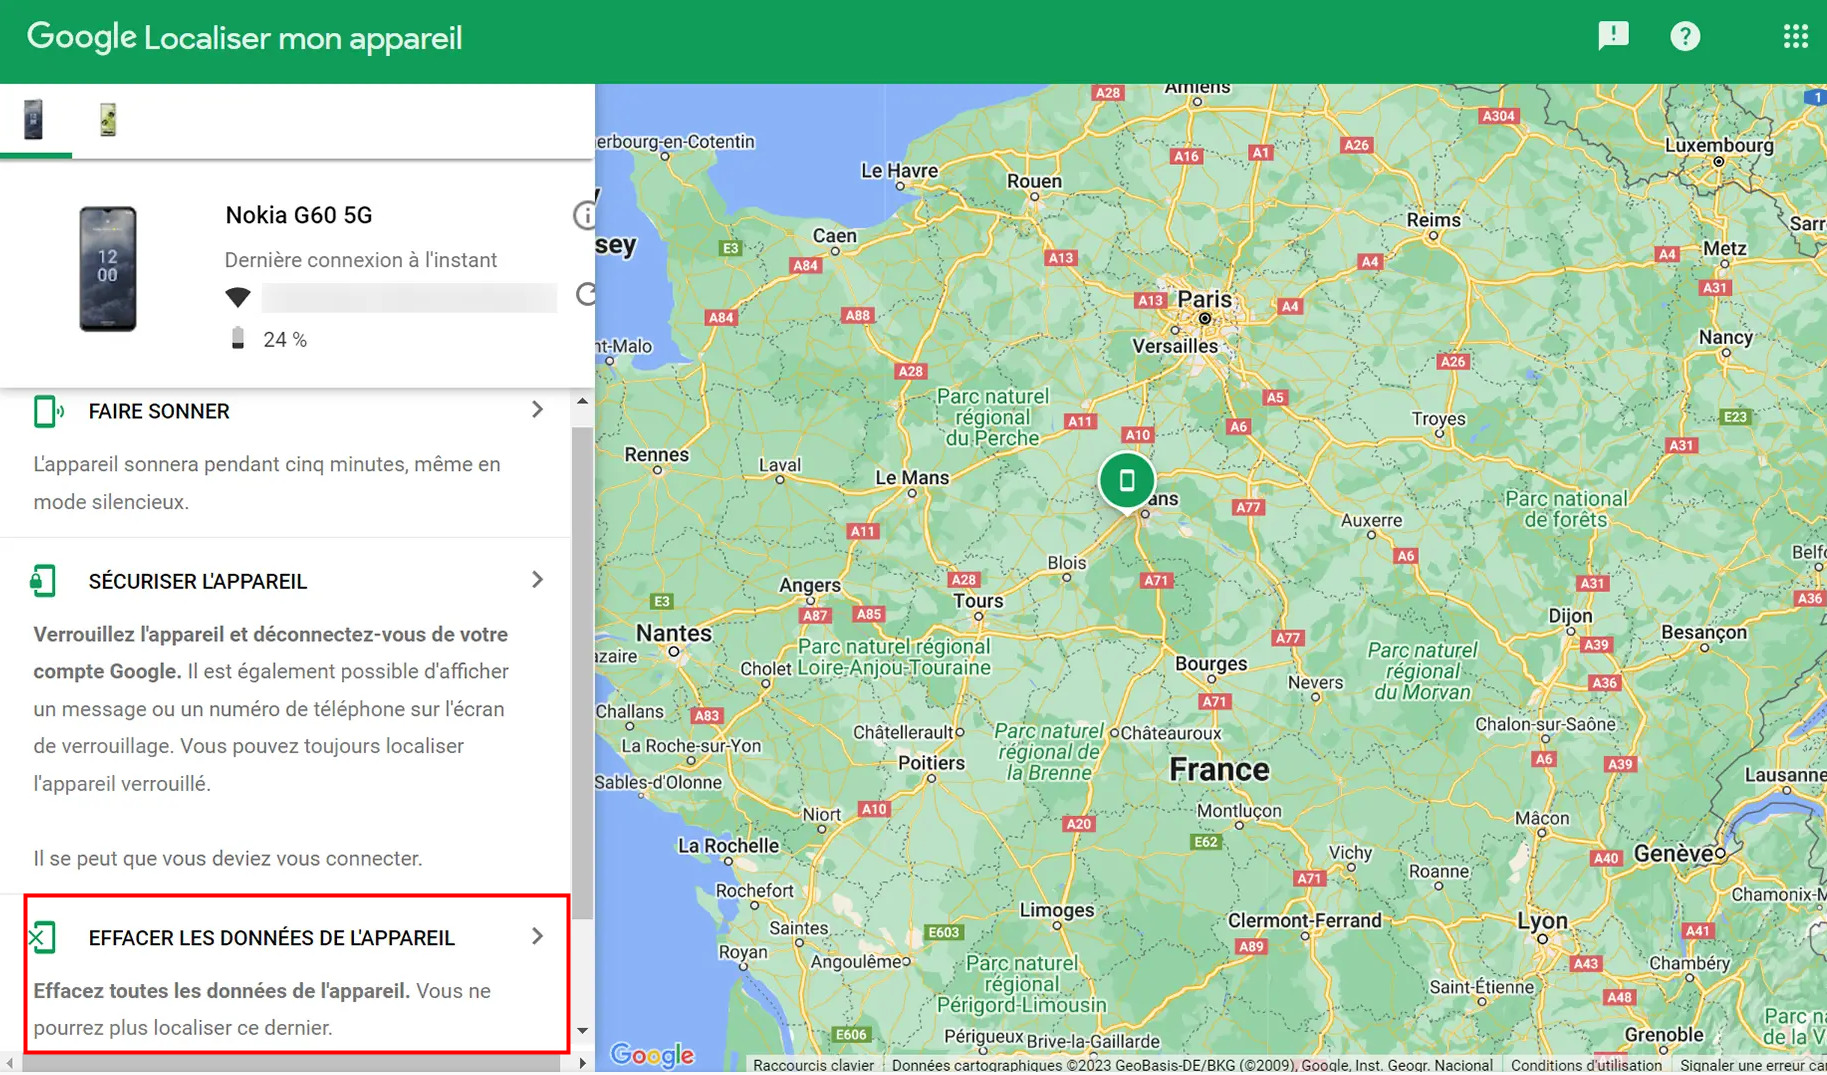Click Signaler une erreur cartographique link
Screen dimensions: 1827x1075
pyautogui.click(x=1752, y=1065)
